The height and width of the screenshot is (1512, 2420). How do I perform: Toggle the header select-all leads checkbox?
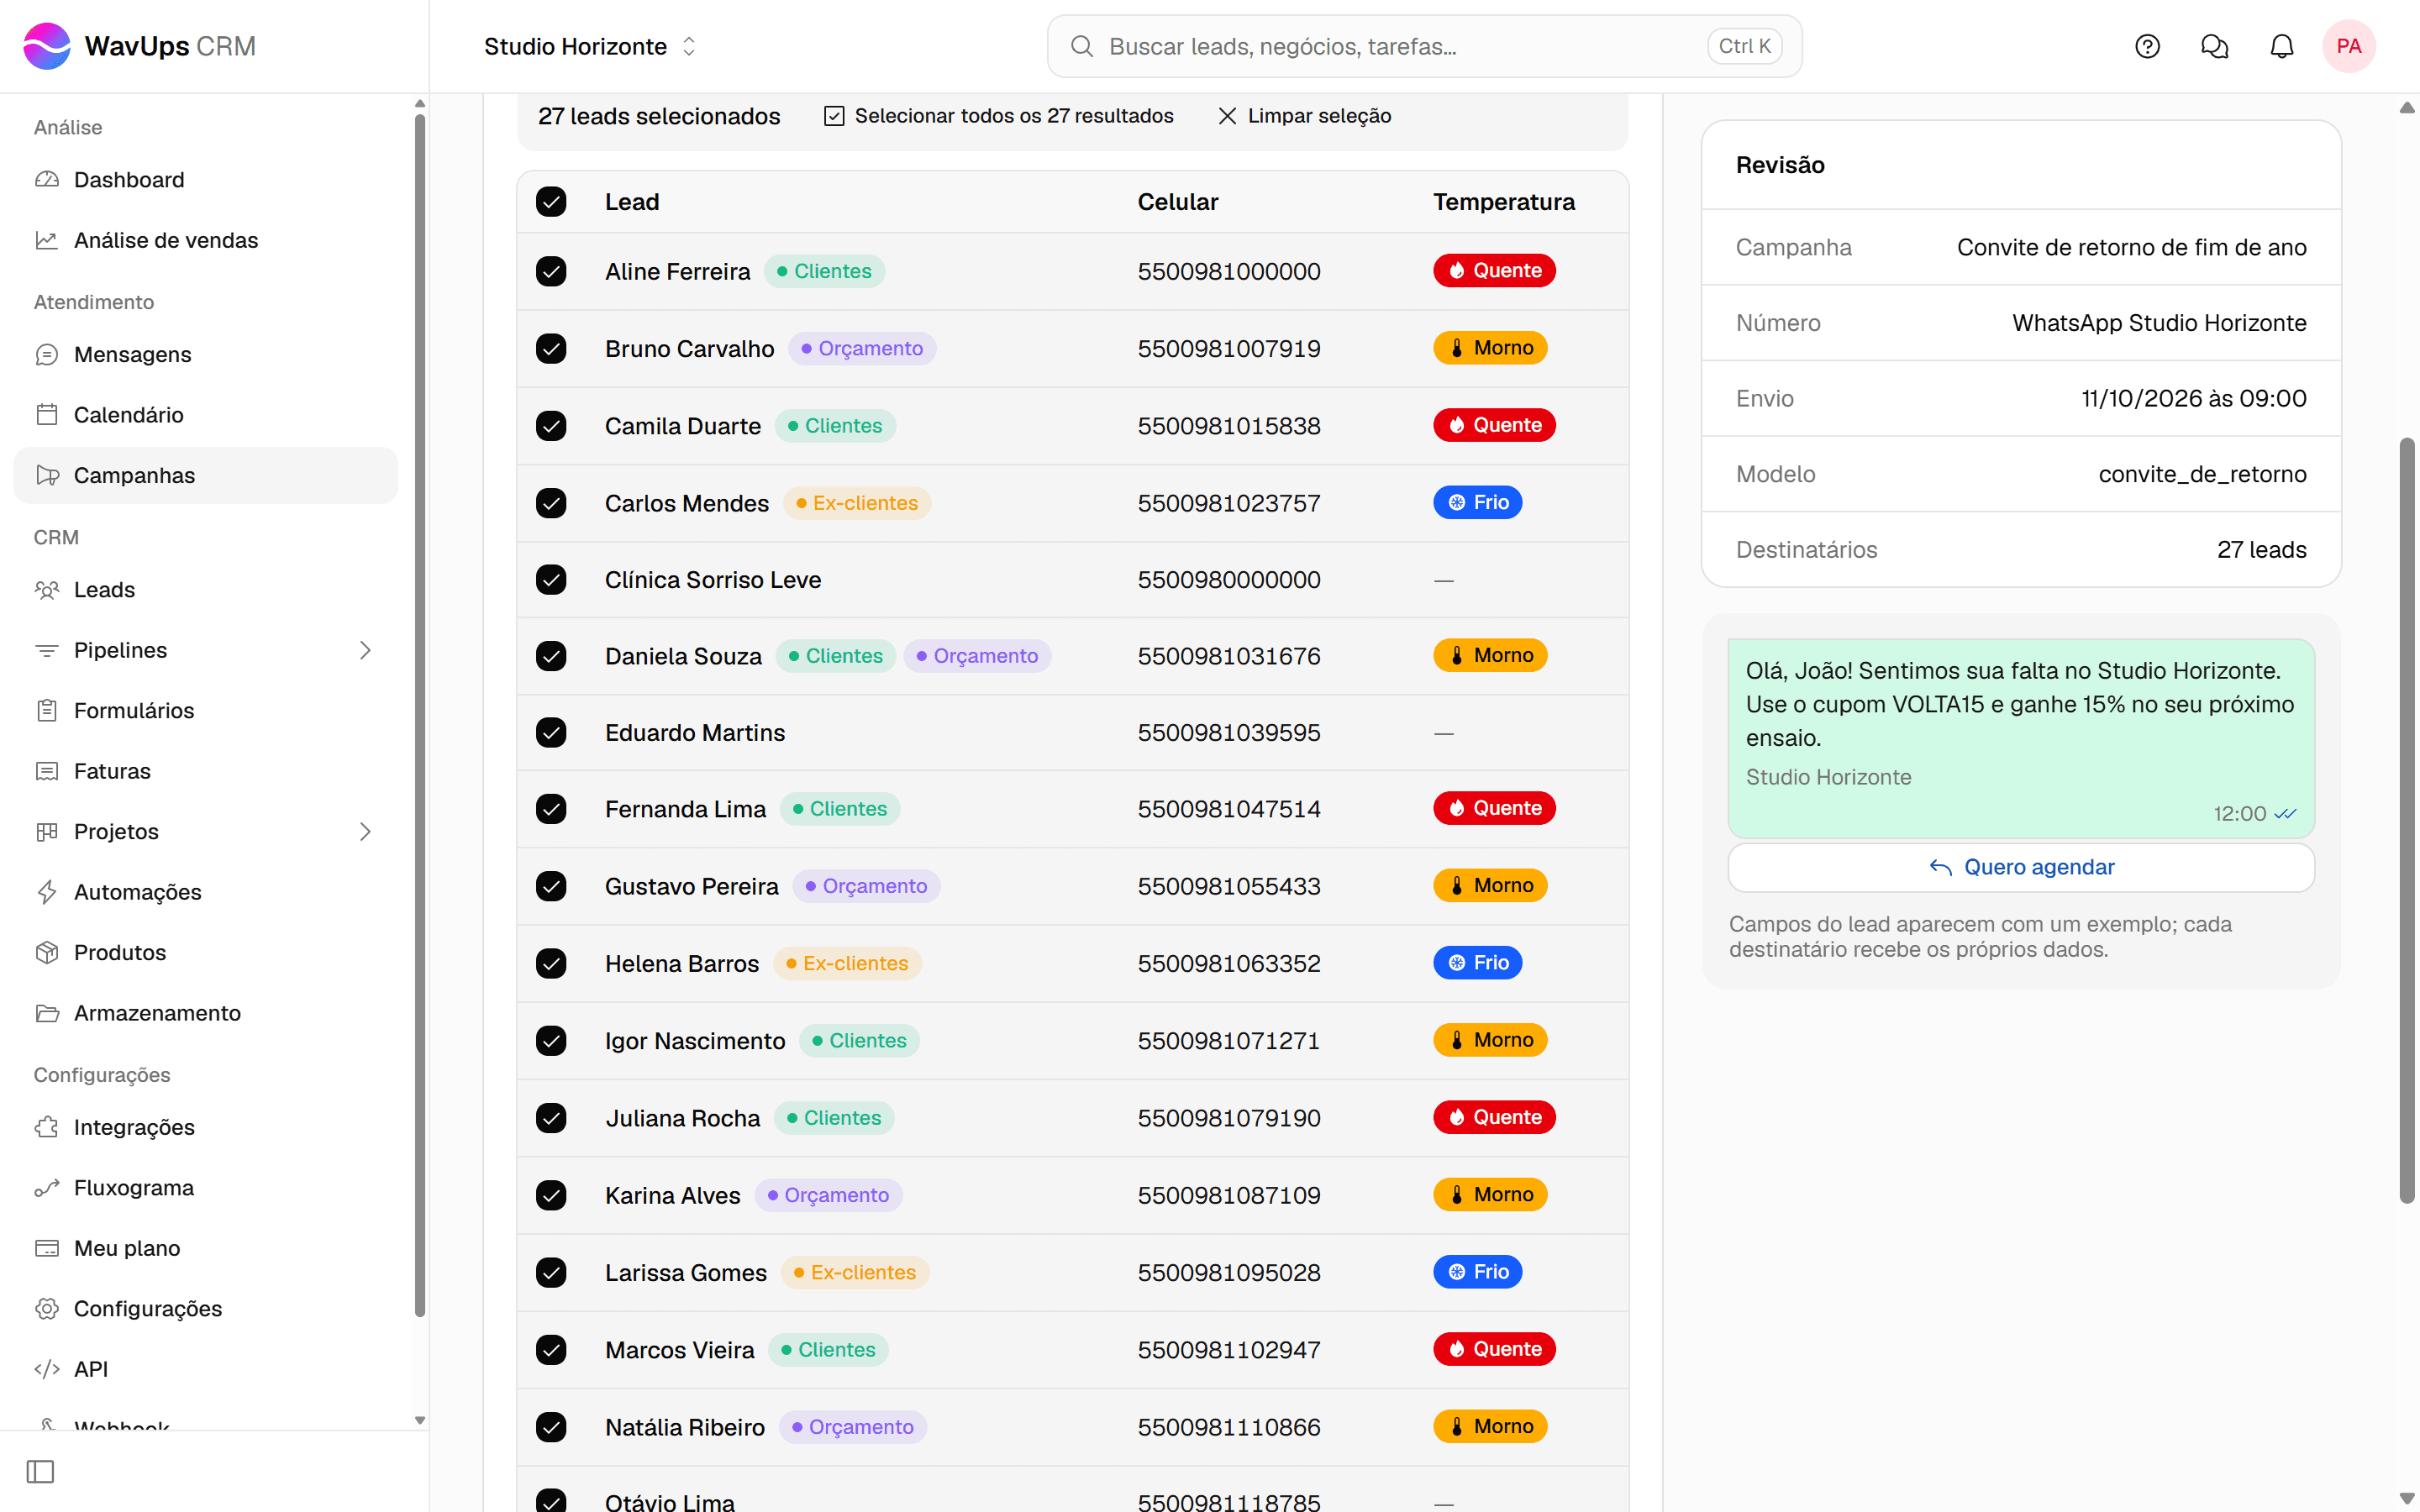pos(551,202)
